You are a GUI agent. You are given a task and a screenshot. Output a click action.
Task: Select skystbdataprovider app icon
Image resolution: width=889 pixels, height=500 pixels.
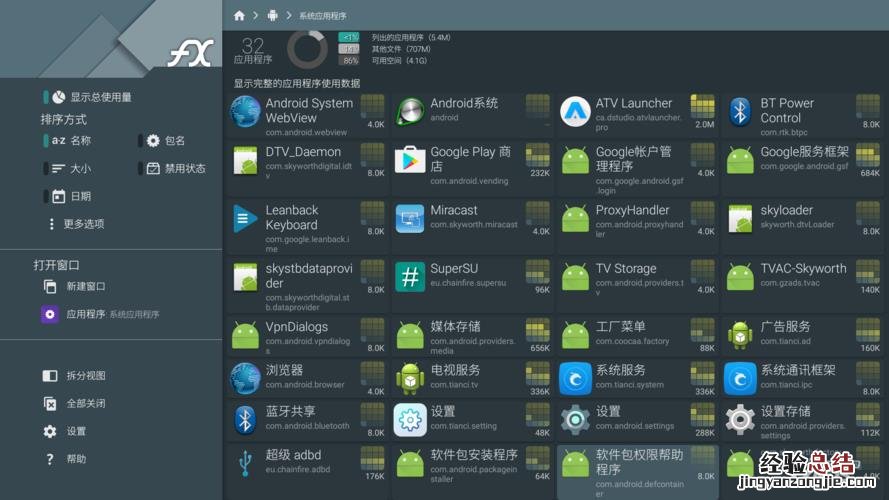coord(245,277)
